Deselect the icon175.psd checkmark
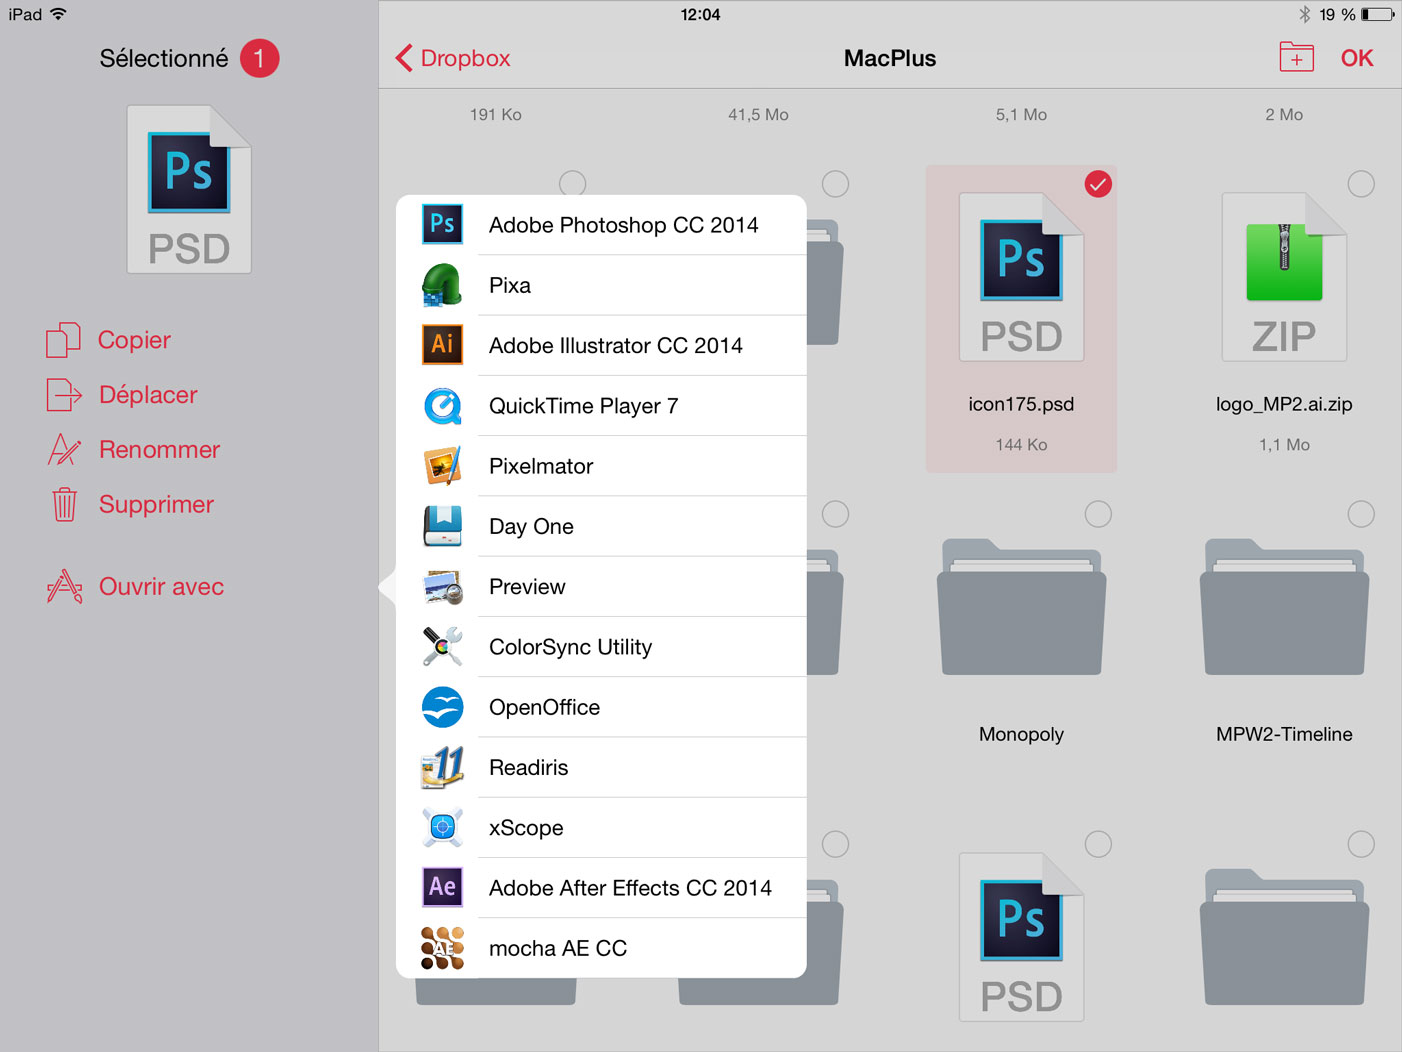1402x1052 pixels. coord(1098,184)
